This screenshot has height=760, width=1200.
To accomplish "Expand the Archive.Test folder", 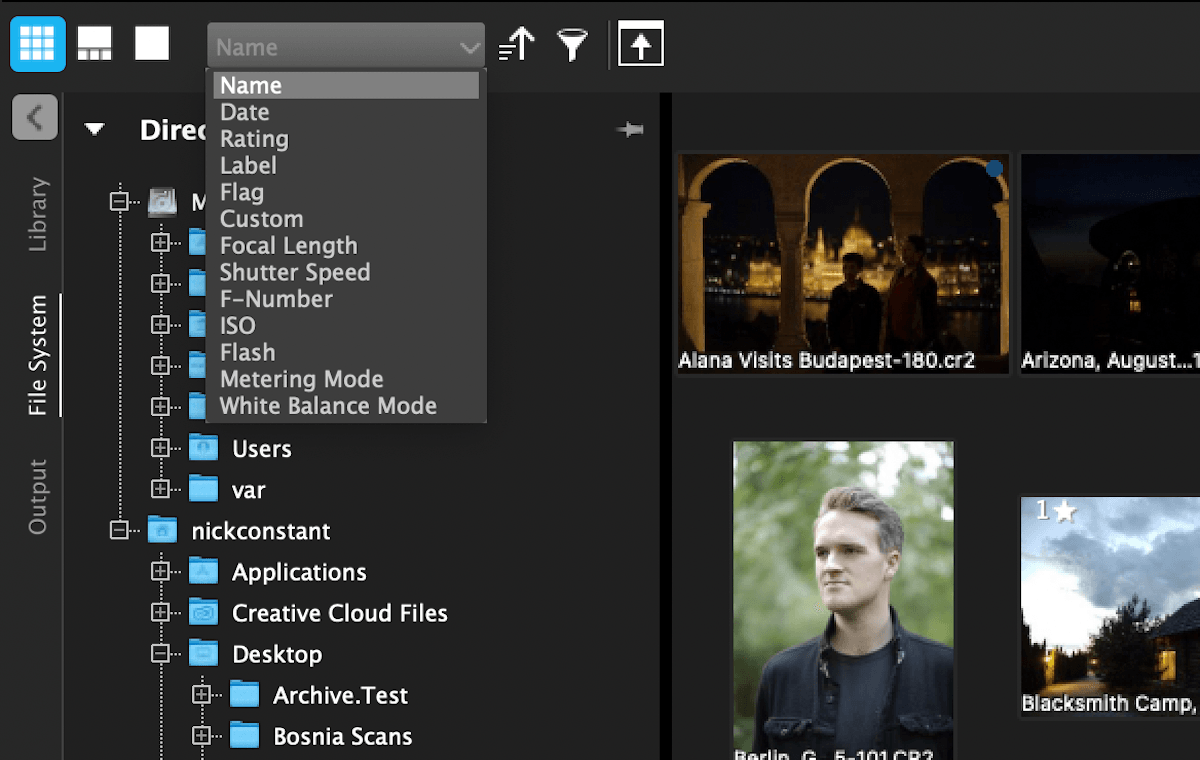I will coord(203,694).
